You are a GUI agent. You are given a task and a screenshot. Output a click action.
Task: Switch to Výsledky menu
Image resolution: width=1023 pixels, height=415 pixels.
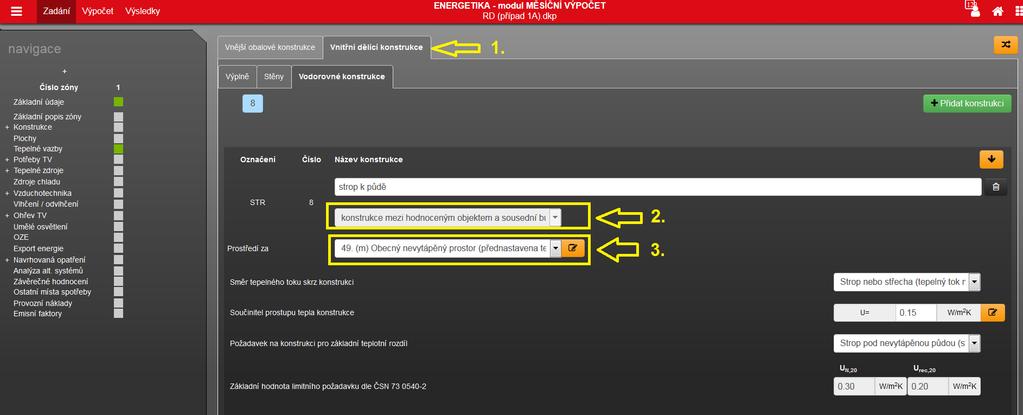pyautogui.click(x=142, y=11)
